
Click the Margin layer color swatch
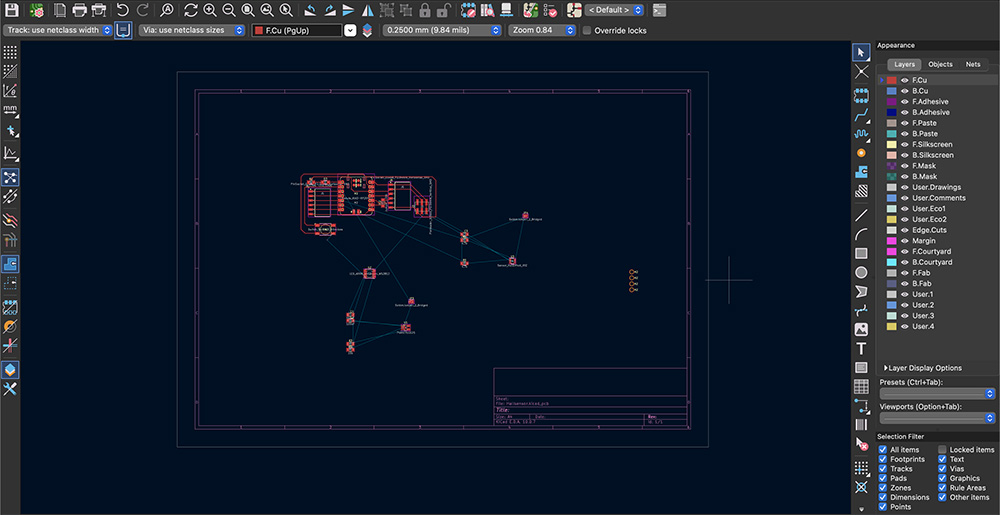click(x=892, y=241)
